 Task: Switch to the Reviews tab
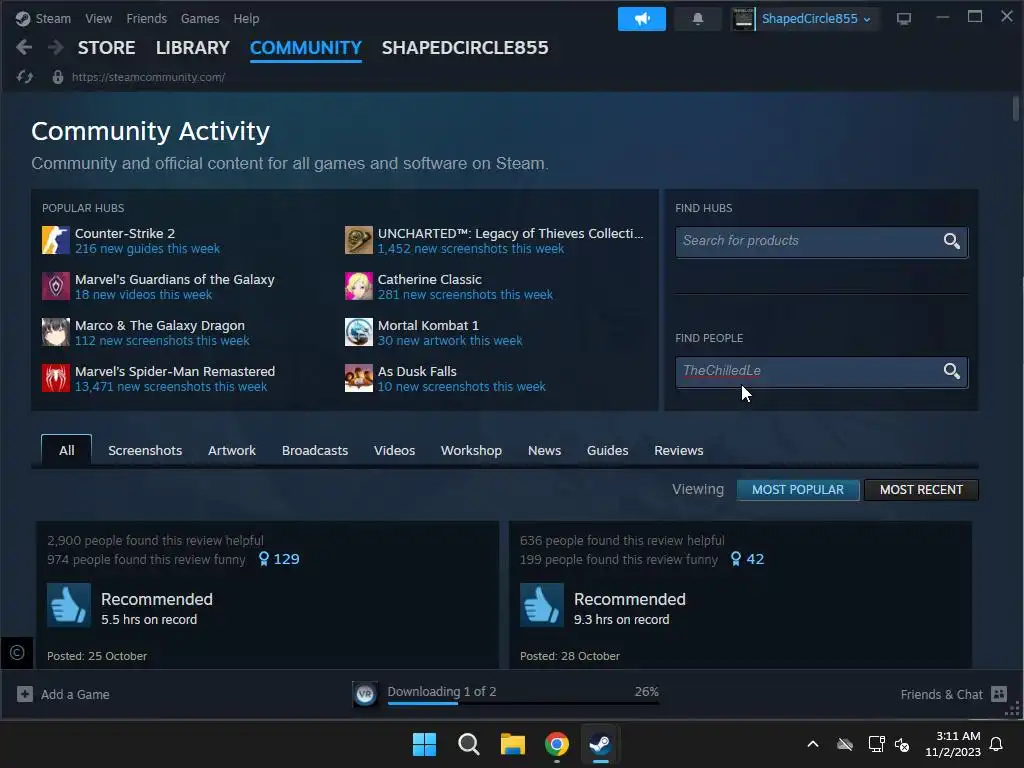[679, 451]
